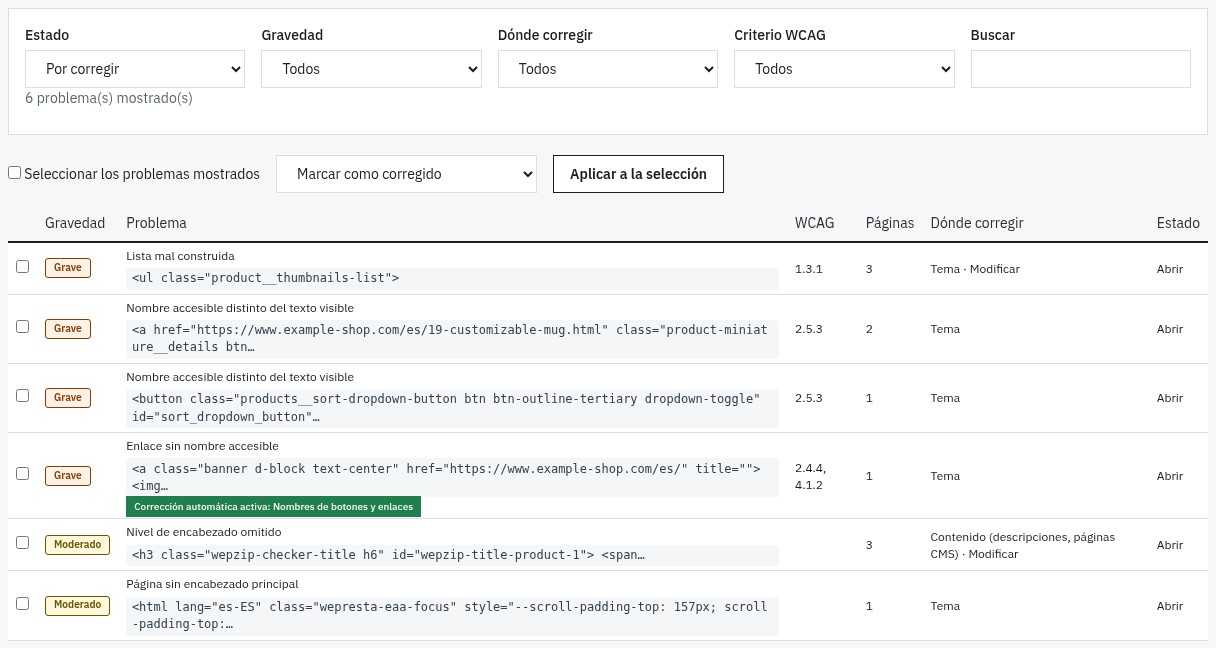Tick the Nivel de encabezado omitido checkbox
This screenshot has width=1216, height=648.
[x=23, y=543]
